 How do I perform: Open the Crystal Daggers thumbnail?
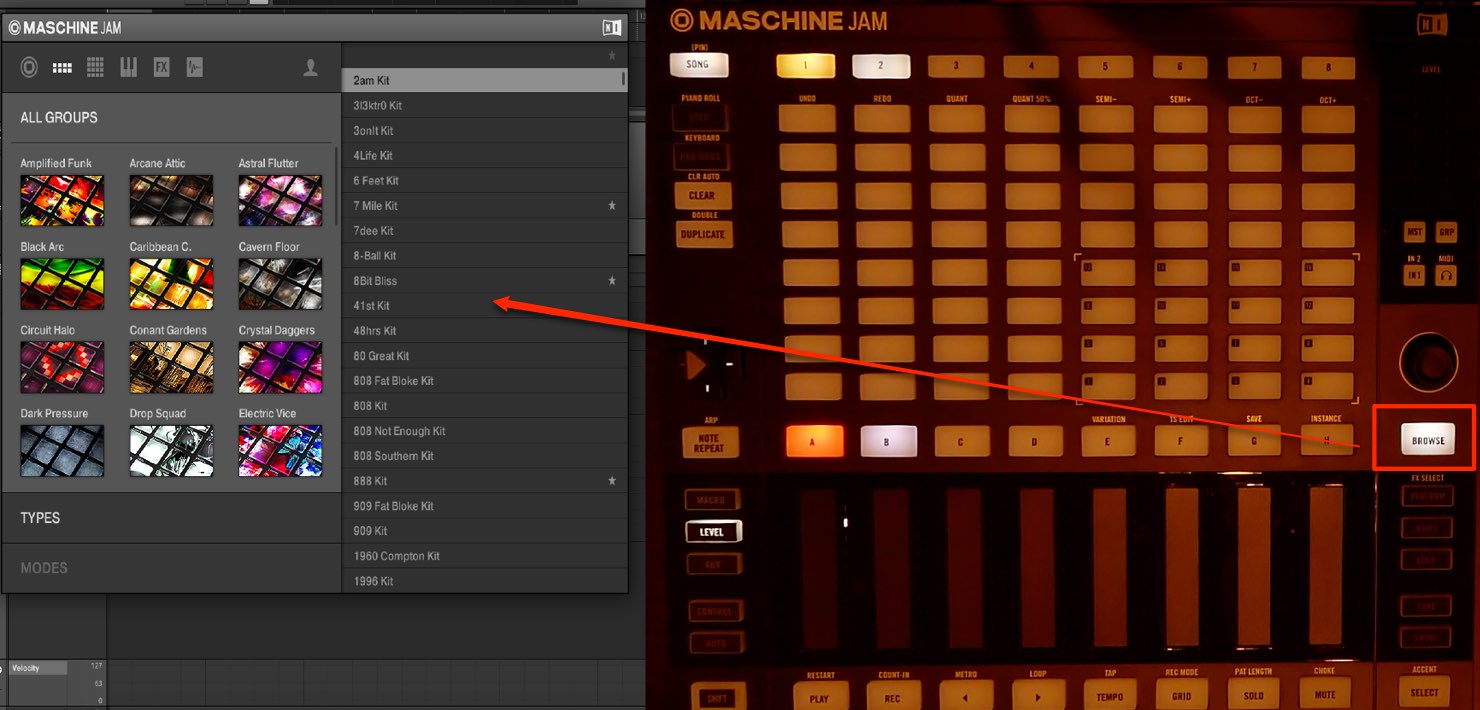280,367
